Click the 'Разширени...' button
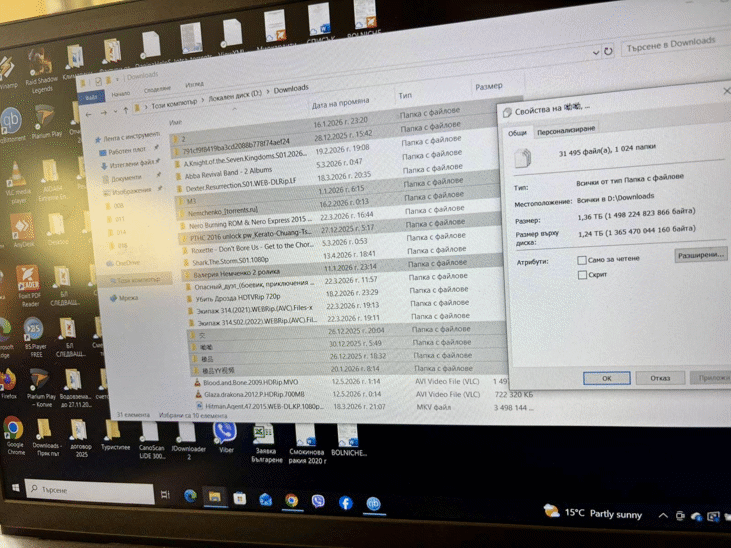This screenshot has height=548, width=731. click(x=700, y=255)
